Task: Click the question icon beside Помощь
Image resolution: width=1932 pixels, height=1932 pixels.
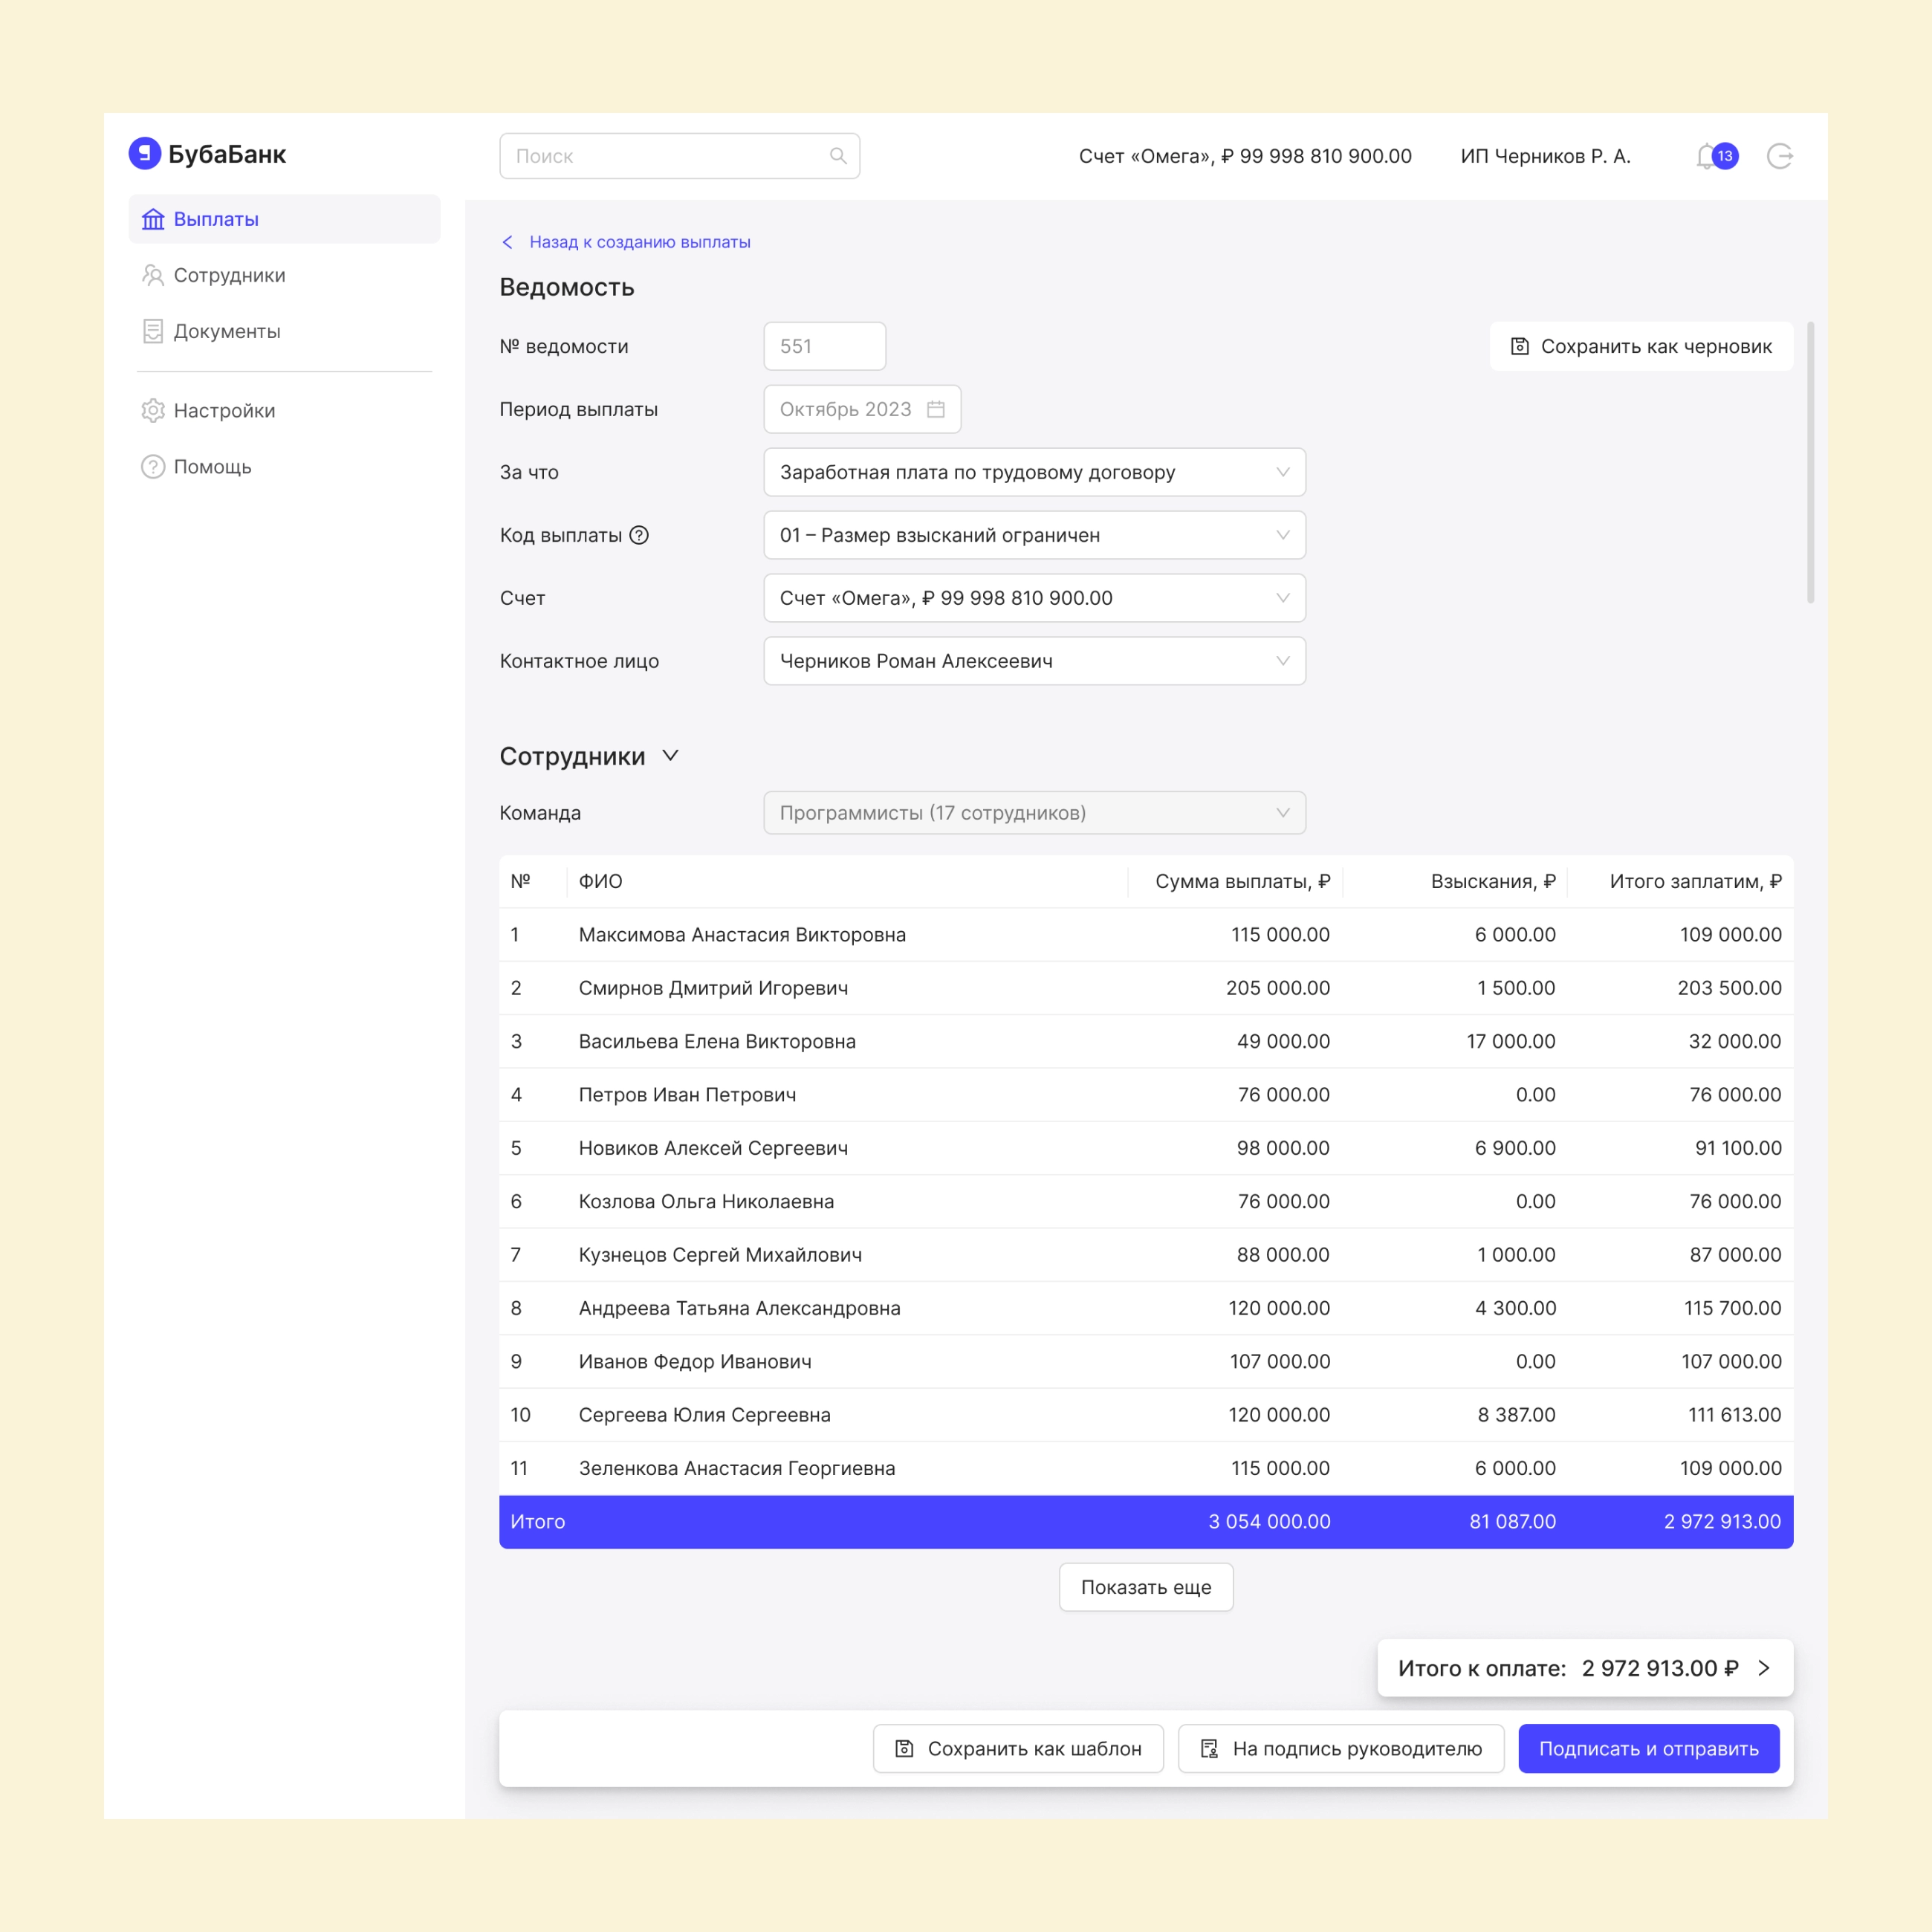Action: pos(153,467)
